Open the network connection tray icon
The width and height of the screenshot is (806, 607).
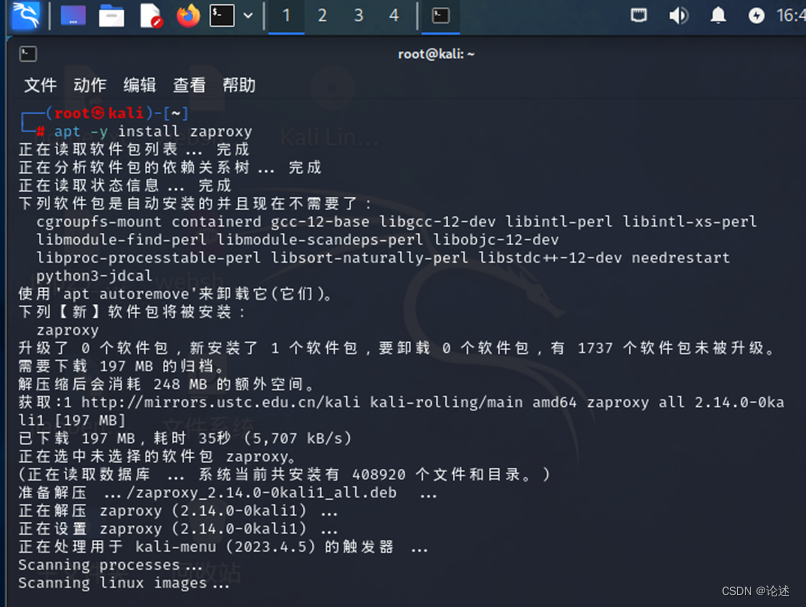click(638, 16)
